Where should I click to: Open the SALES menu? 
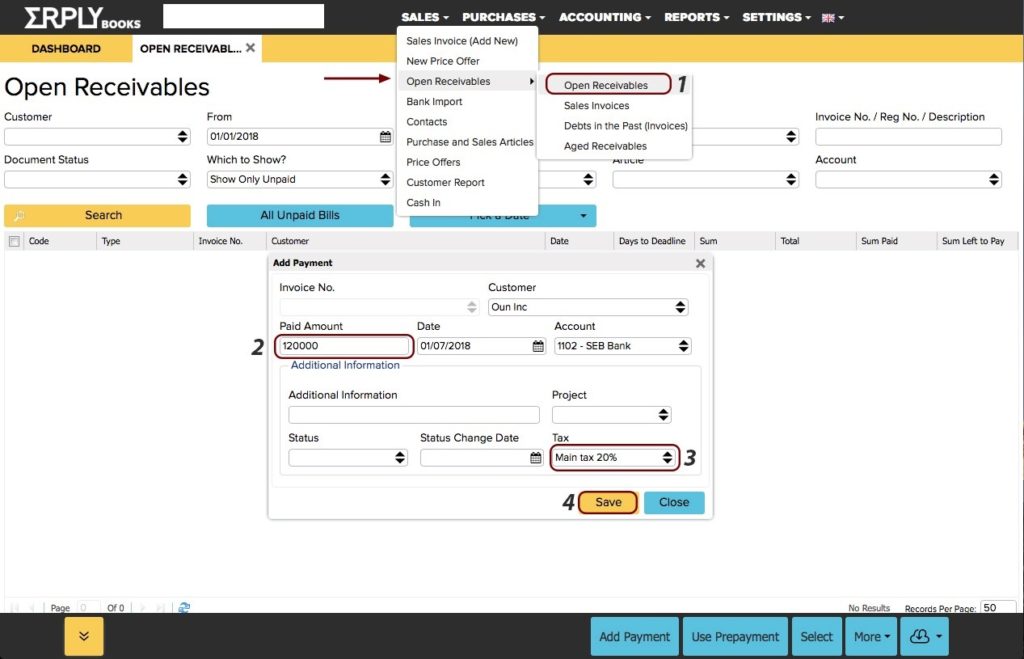pyautogui.click(x=424, y=16)
